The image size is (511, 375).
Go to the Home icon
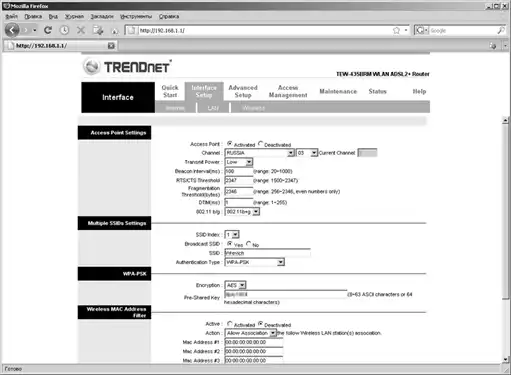click(115, 31)
